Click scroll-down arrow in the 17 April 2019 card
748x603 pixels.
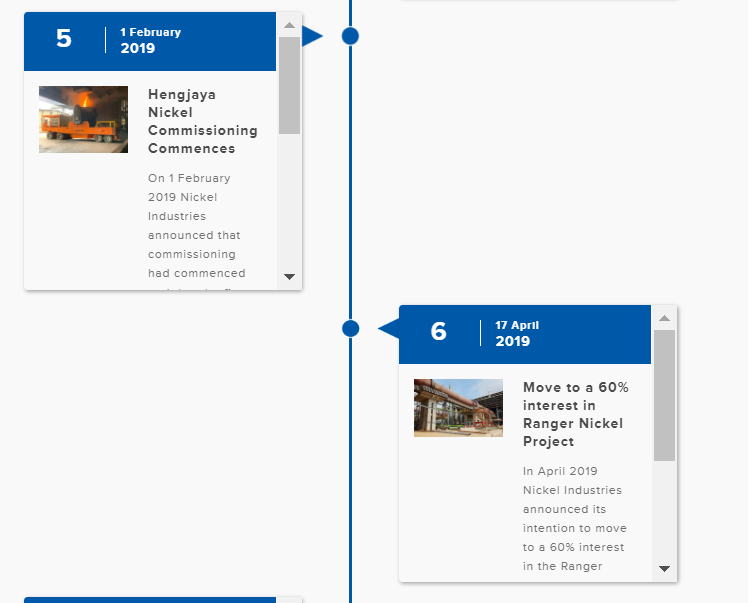(x=664, y=569)
